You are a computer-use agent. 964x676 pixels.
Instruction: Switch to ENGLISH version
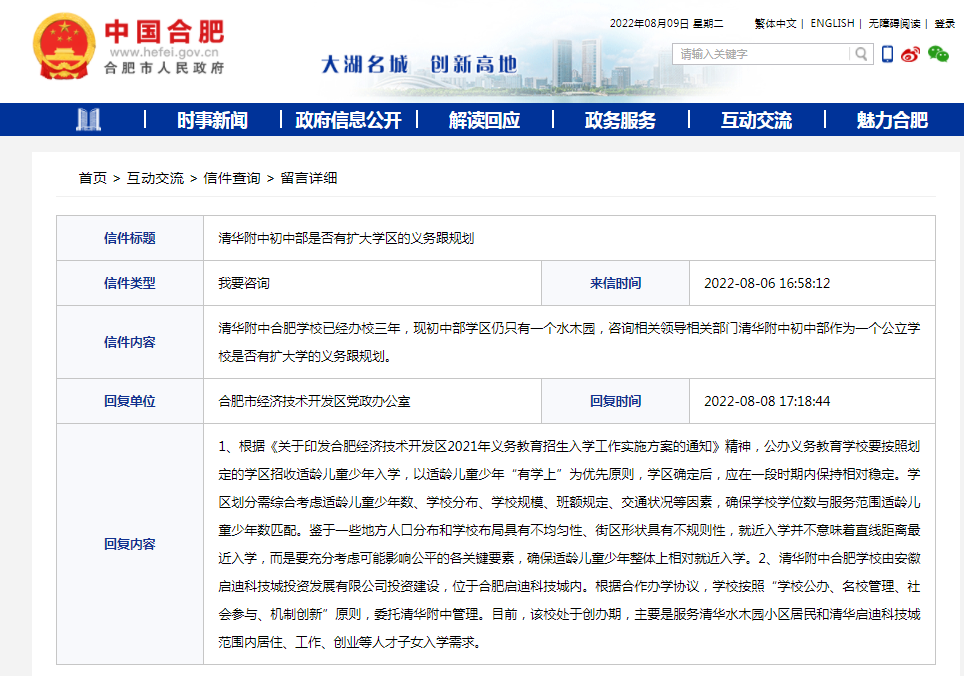coord(832,23)
